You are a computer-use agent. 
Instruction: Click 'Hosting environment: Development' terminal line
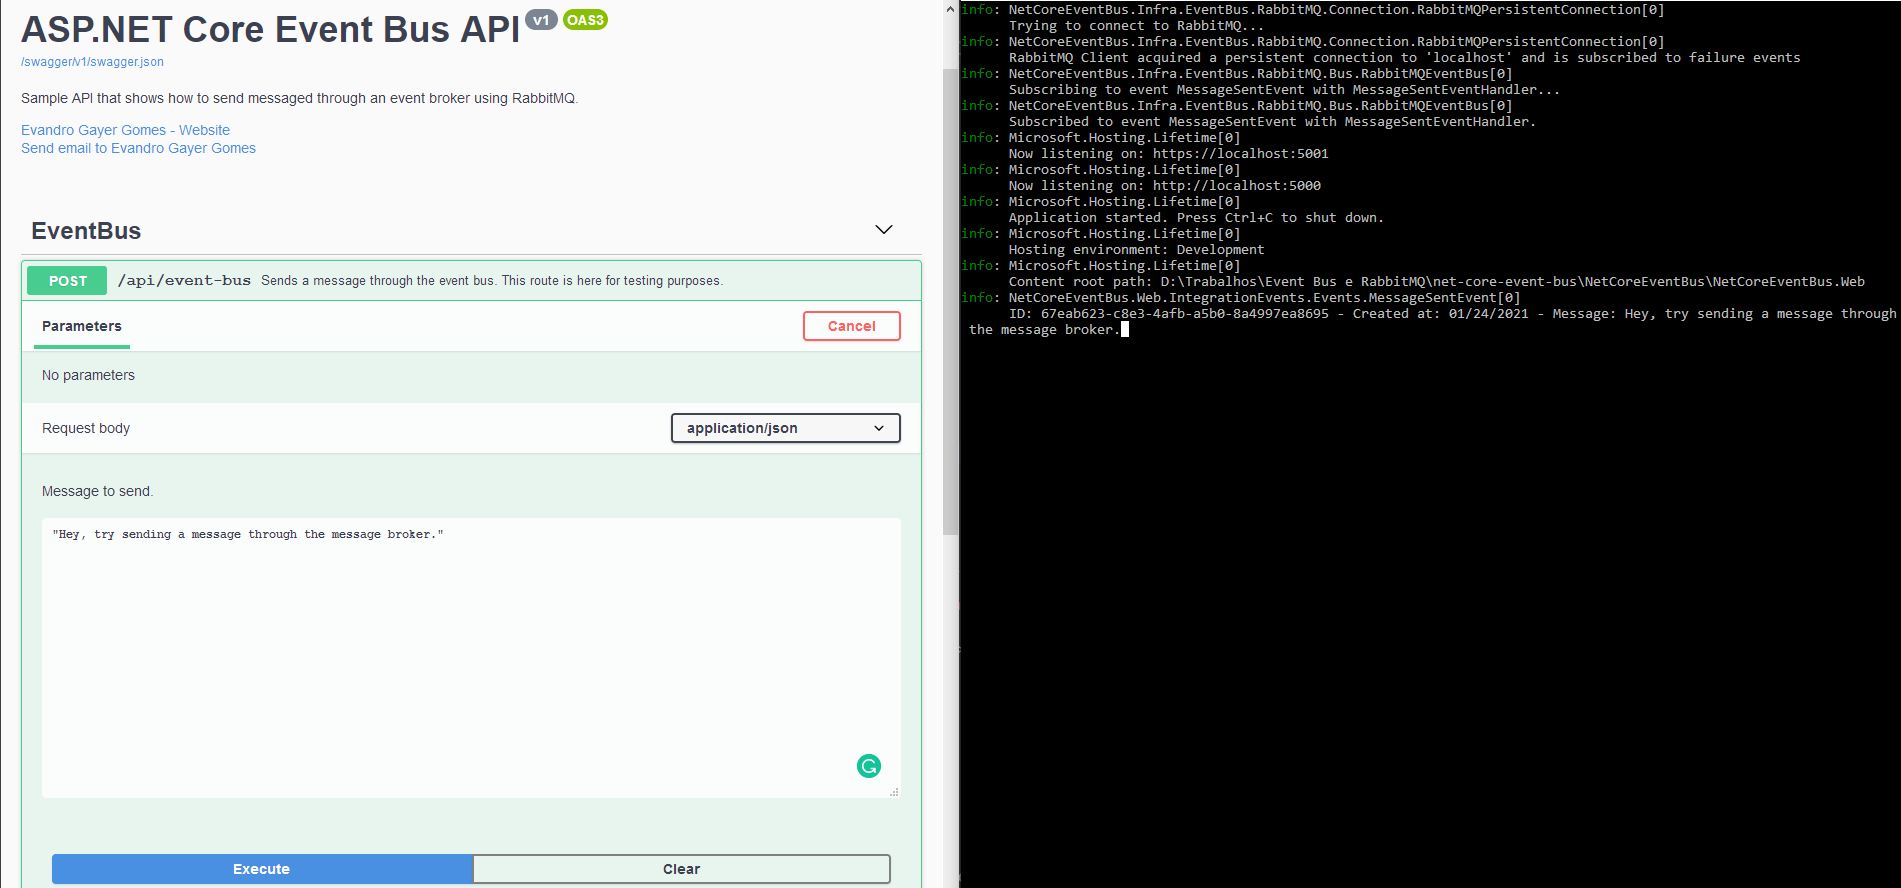tap(1136, 250)
